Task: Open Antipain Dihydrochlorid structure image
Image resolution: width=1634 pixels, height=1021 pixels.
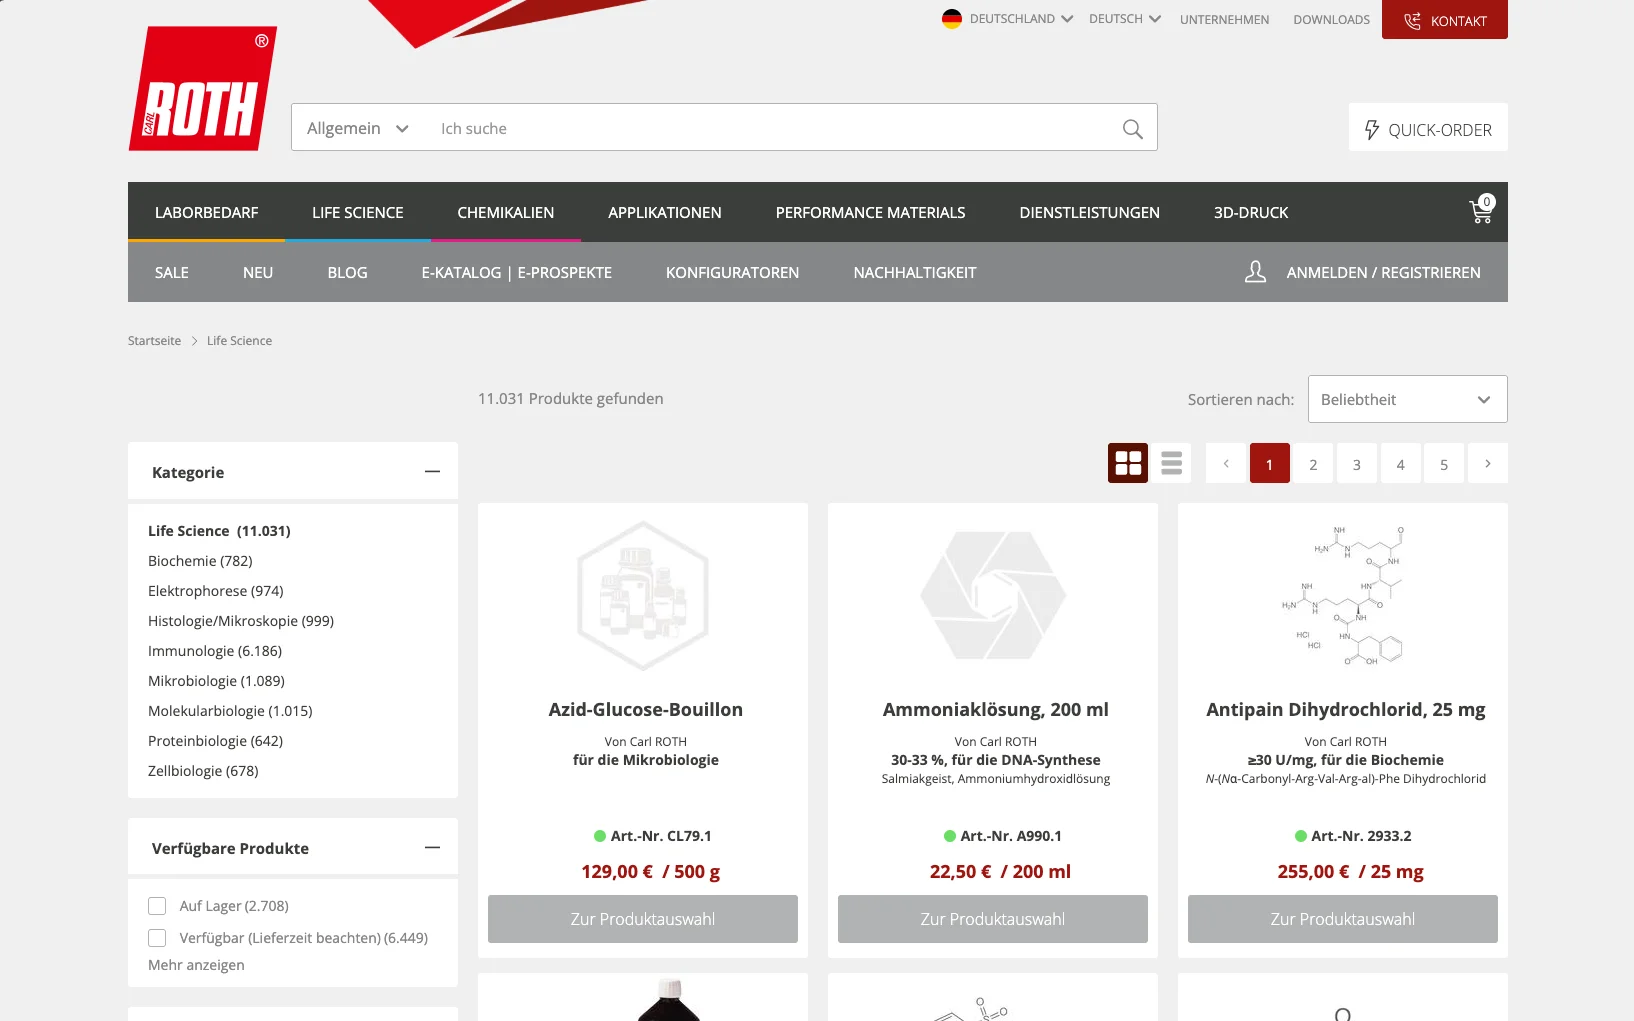Action: click(x=1343, y=595)
